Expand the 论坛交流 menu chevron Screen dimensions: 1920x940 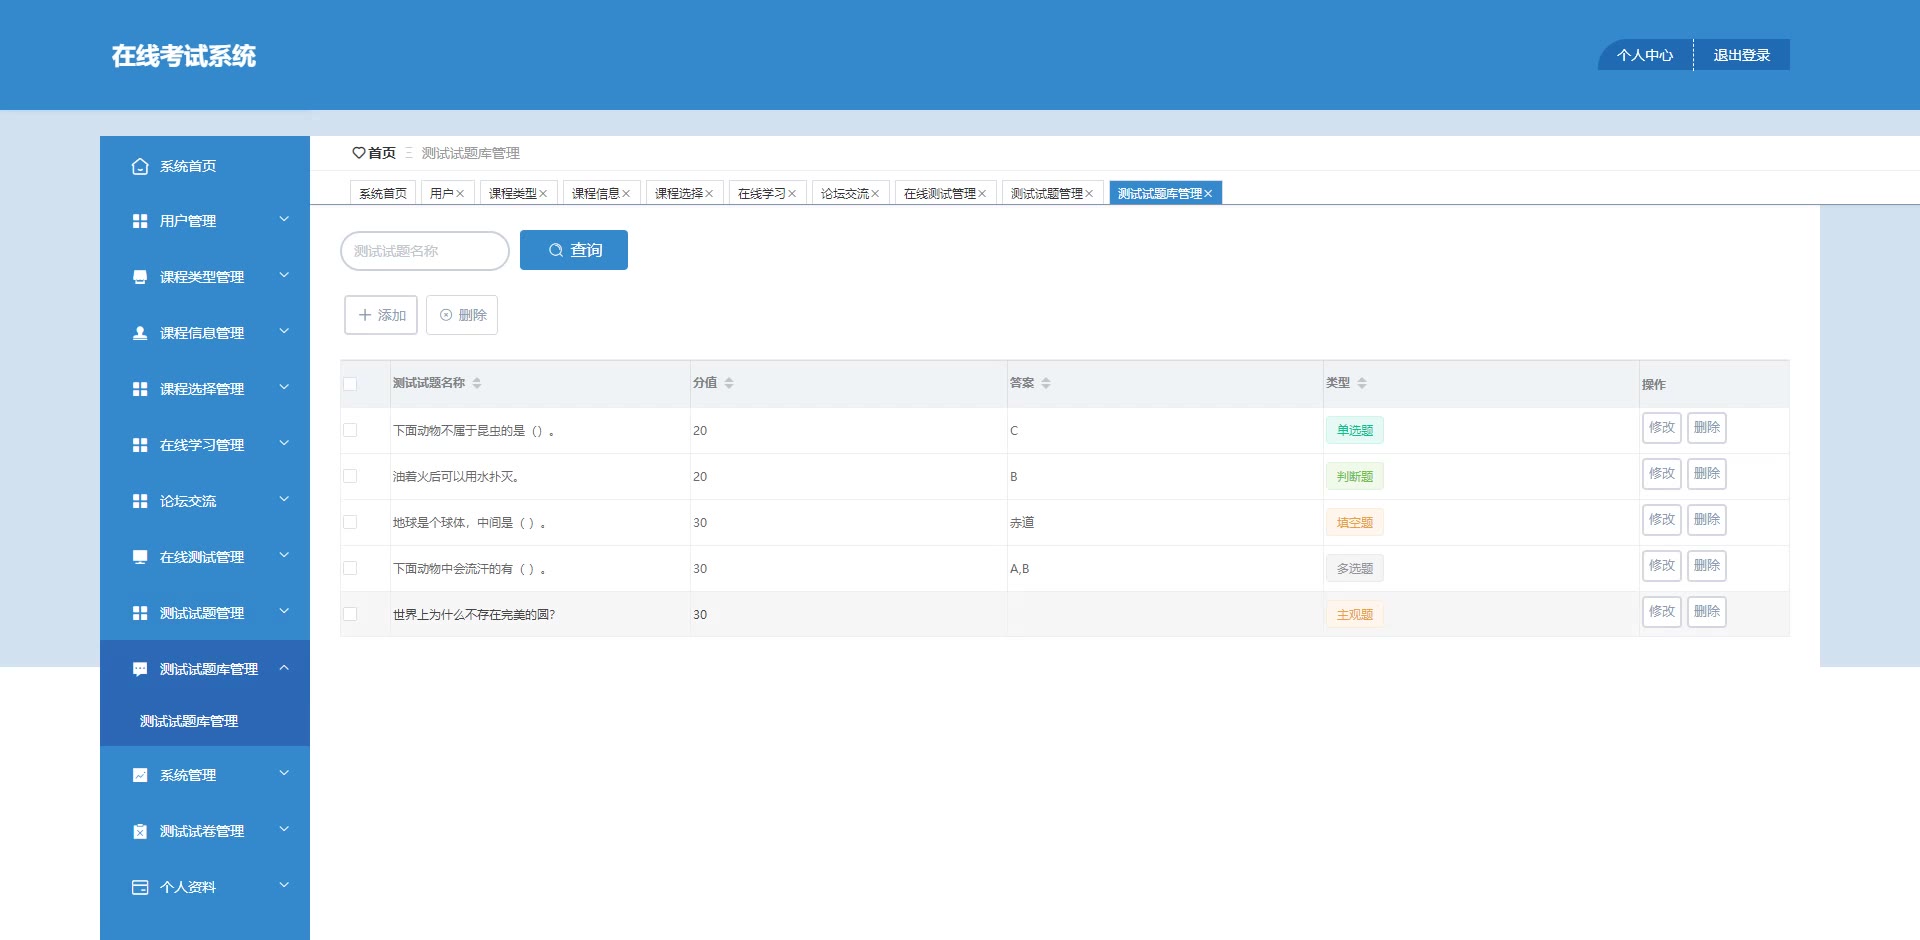point(284,499)
